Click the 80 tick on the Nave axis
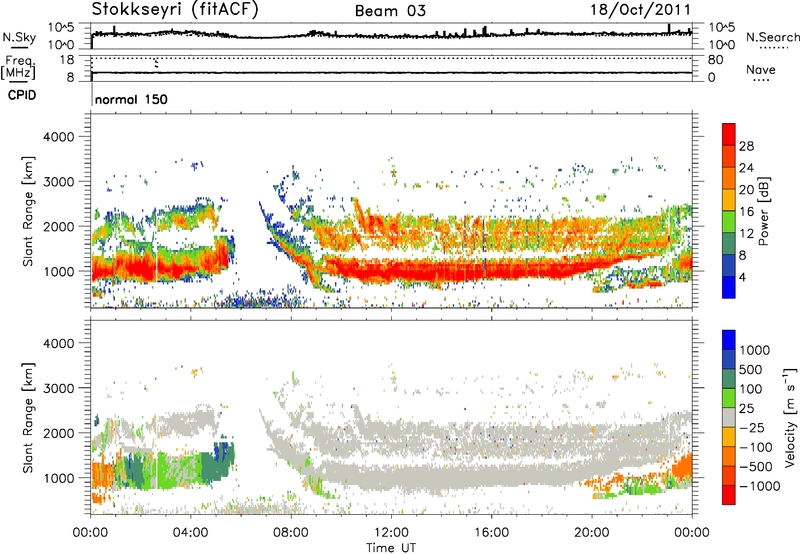This screenshot has width=800, height=554. pos(715,60)
